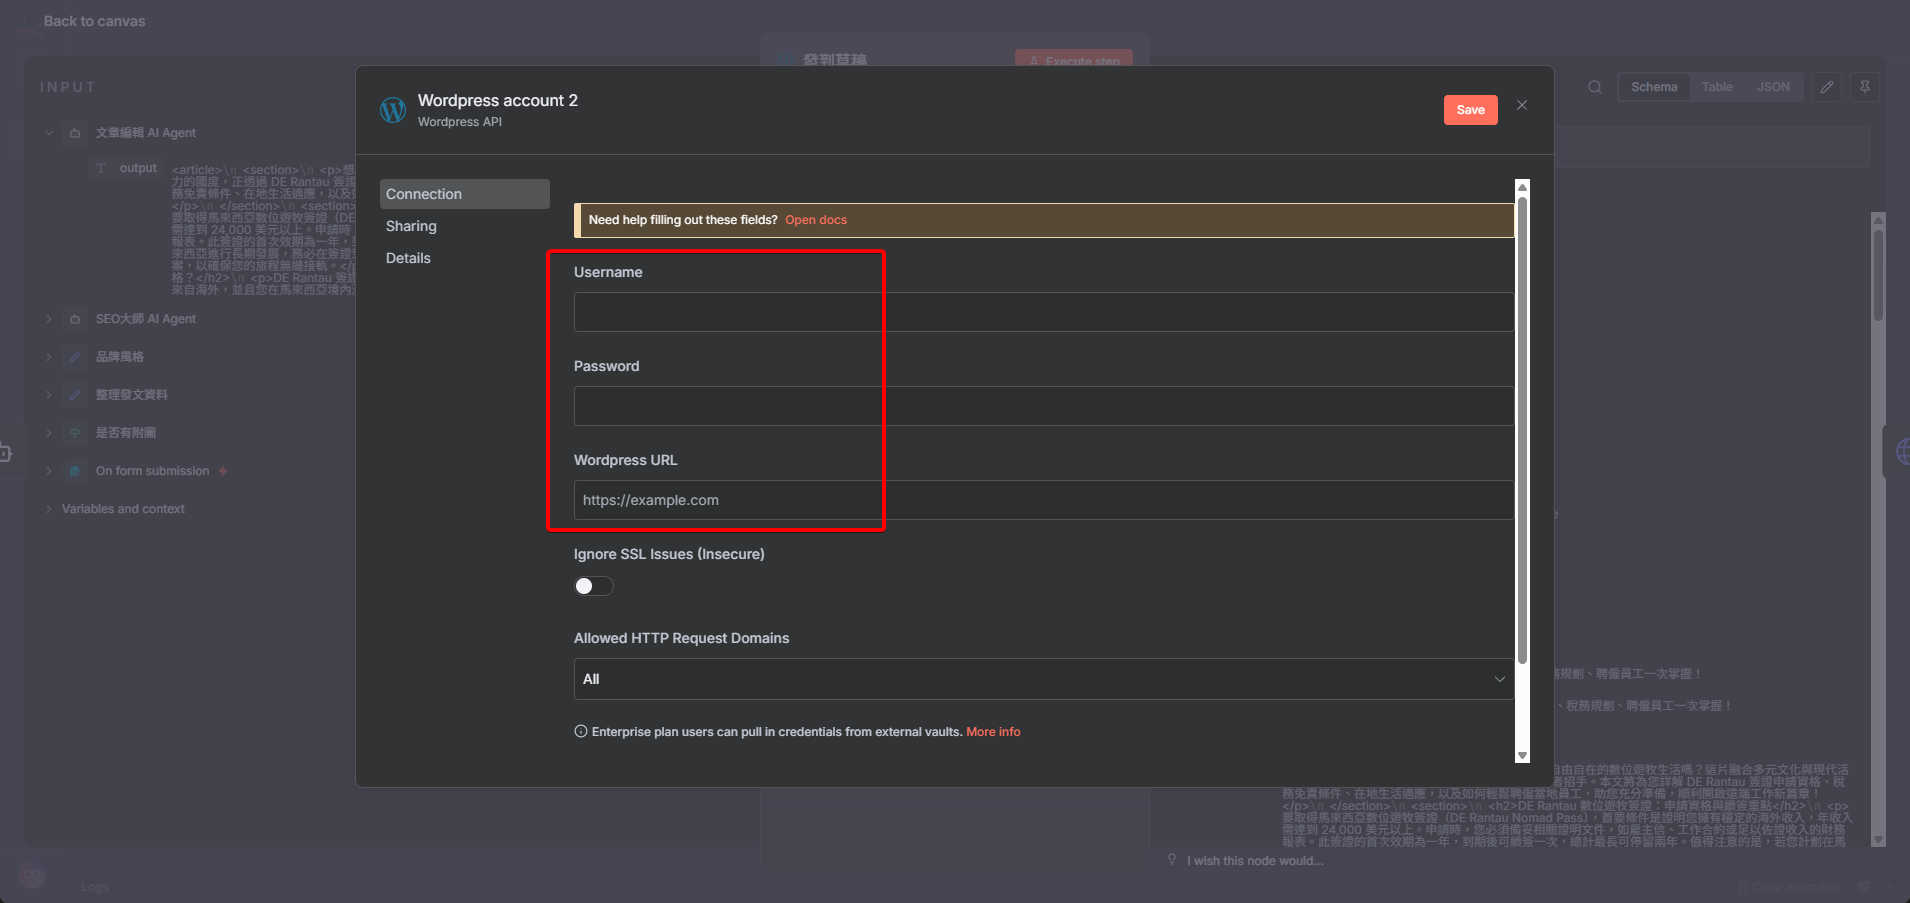This screenshot has width=1910, height=903.
Task: Click the WordPress logo icon
Action: coord(393,110)
